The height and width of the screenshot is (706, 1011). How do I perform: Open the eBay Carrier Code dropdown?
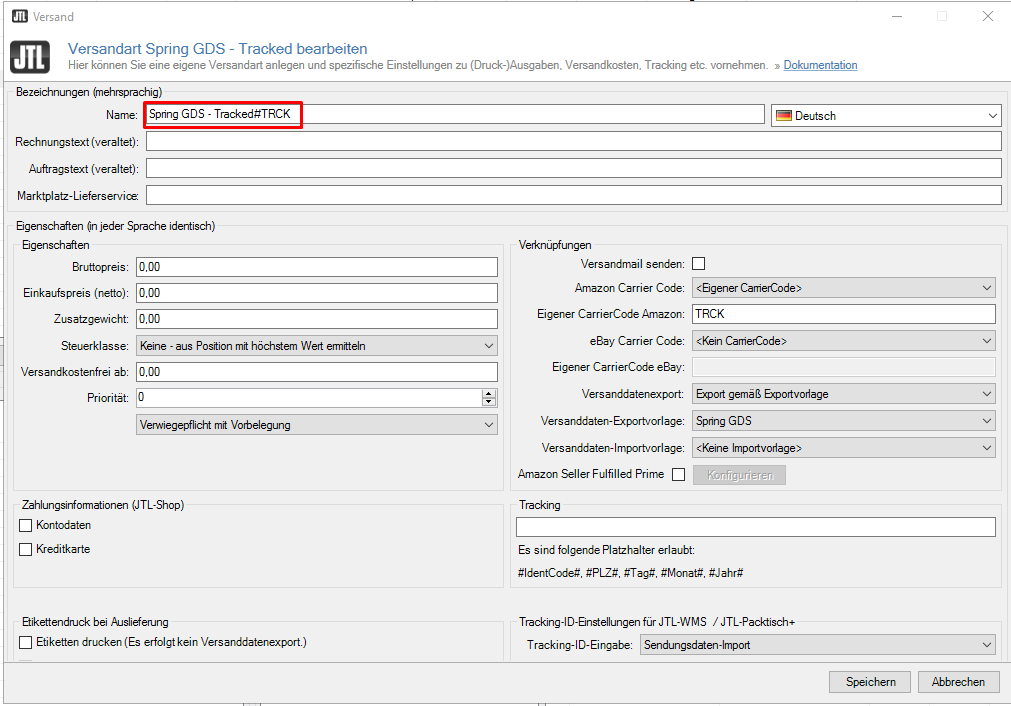843,341
